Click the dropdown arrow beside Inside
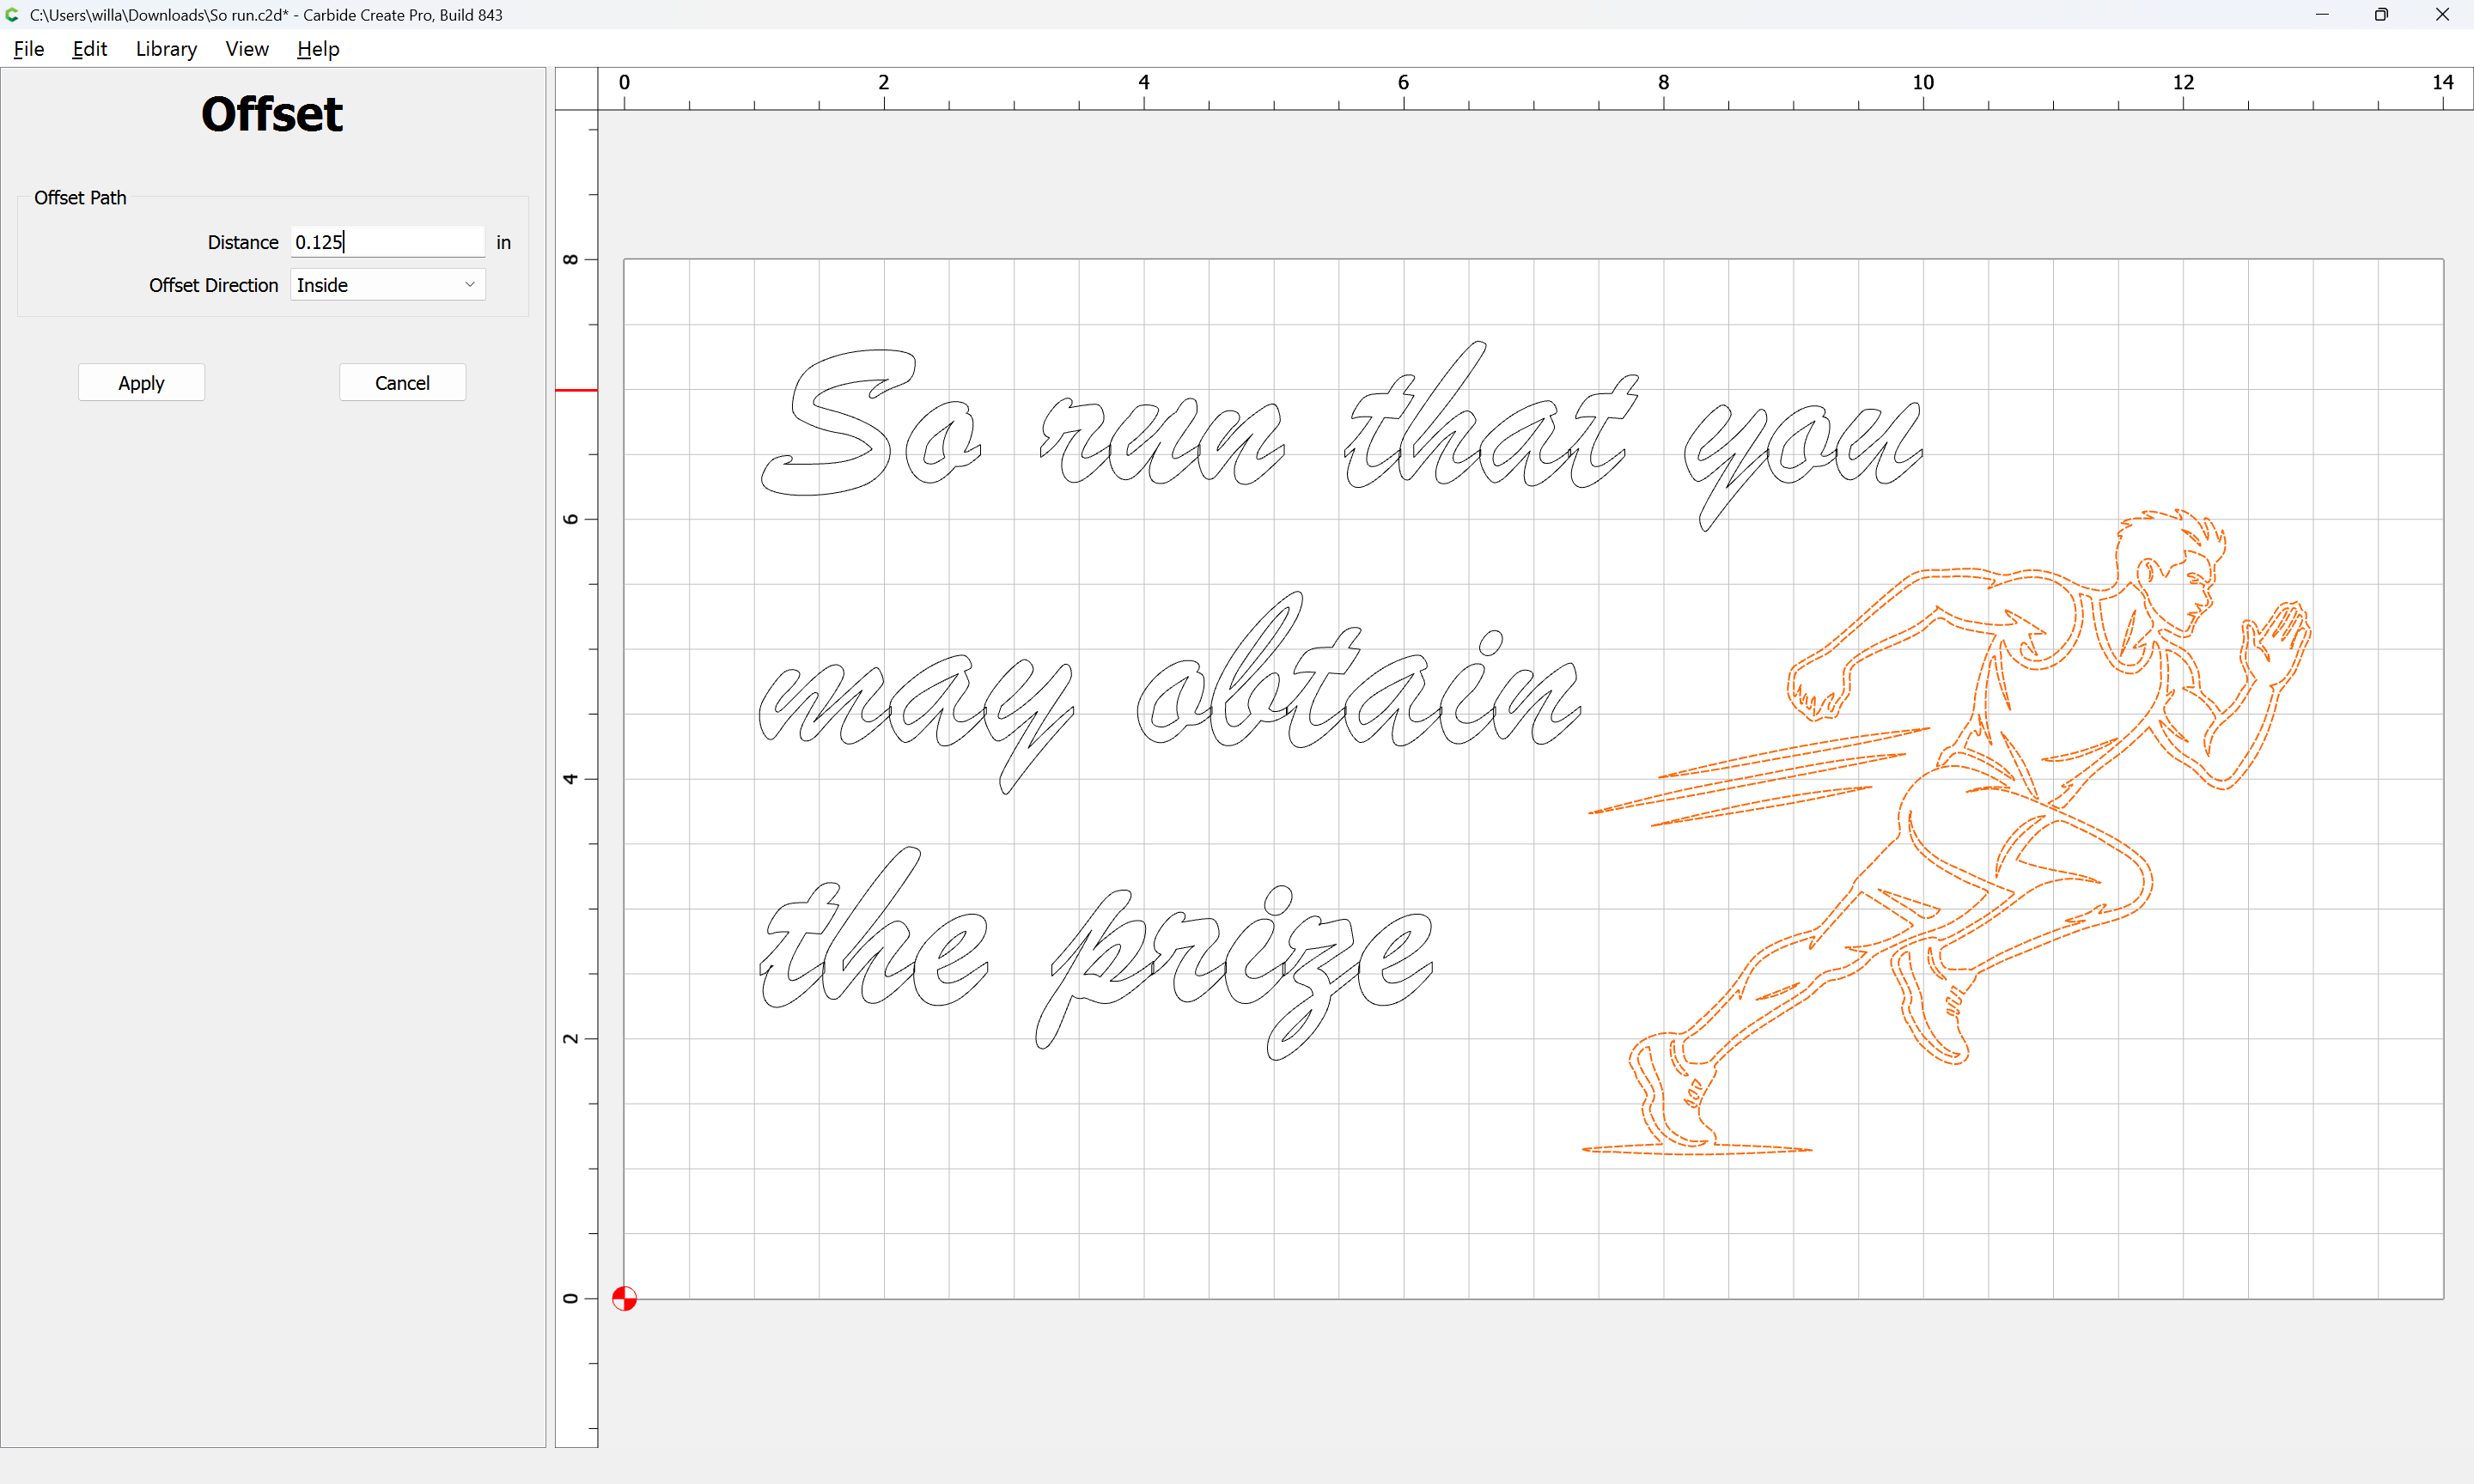Image resolution: width=2474 pixels, height=1484 pixels. tap(470, 285)
